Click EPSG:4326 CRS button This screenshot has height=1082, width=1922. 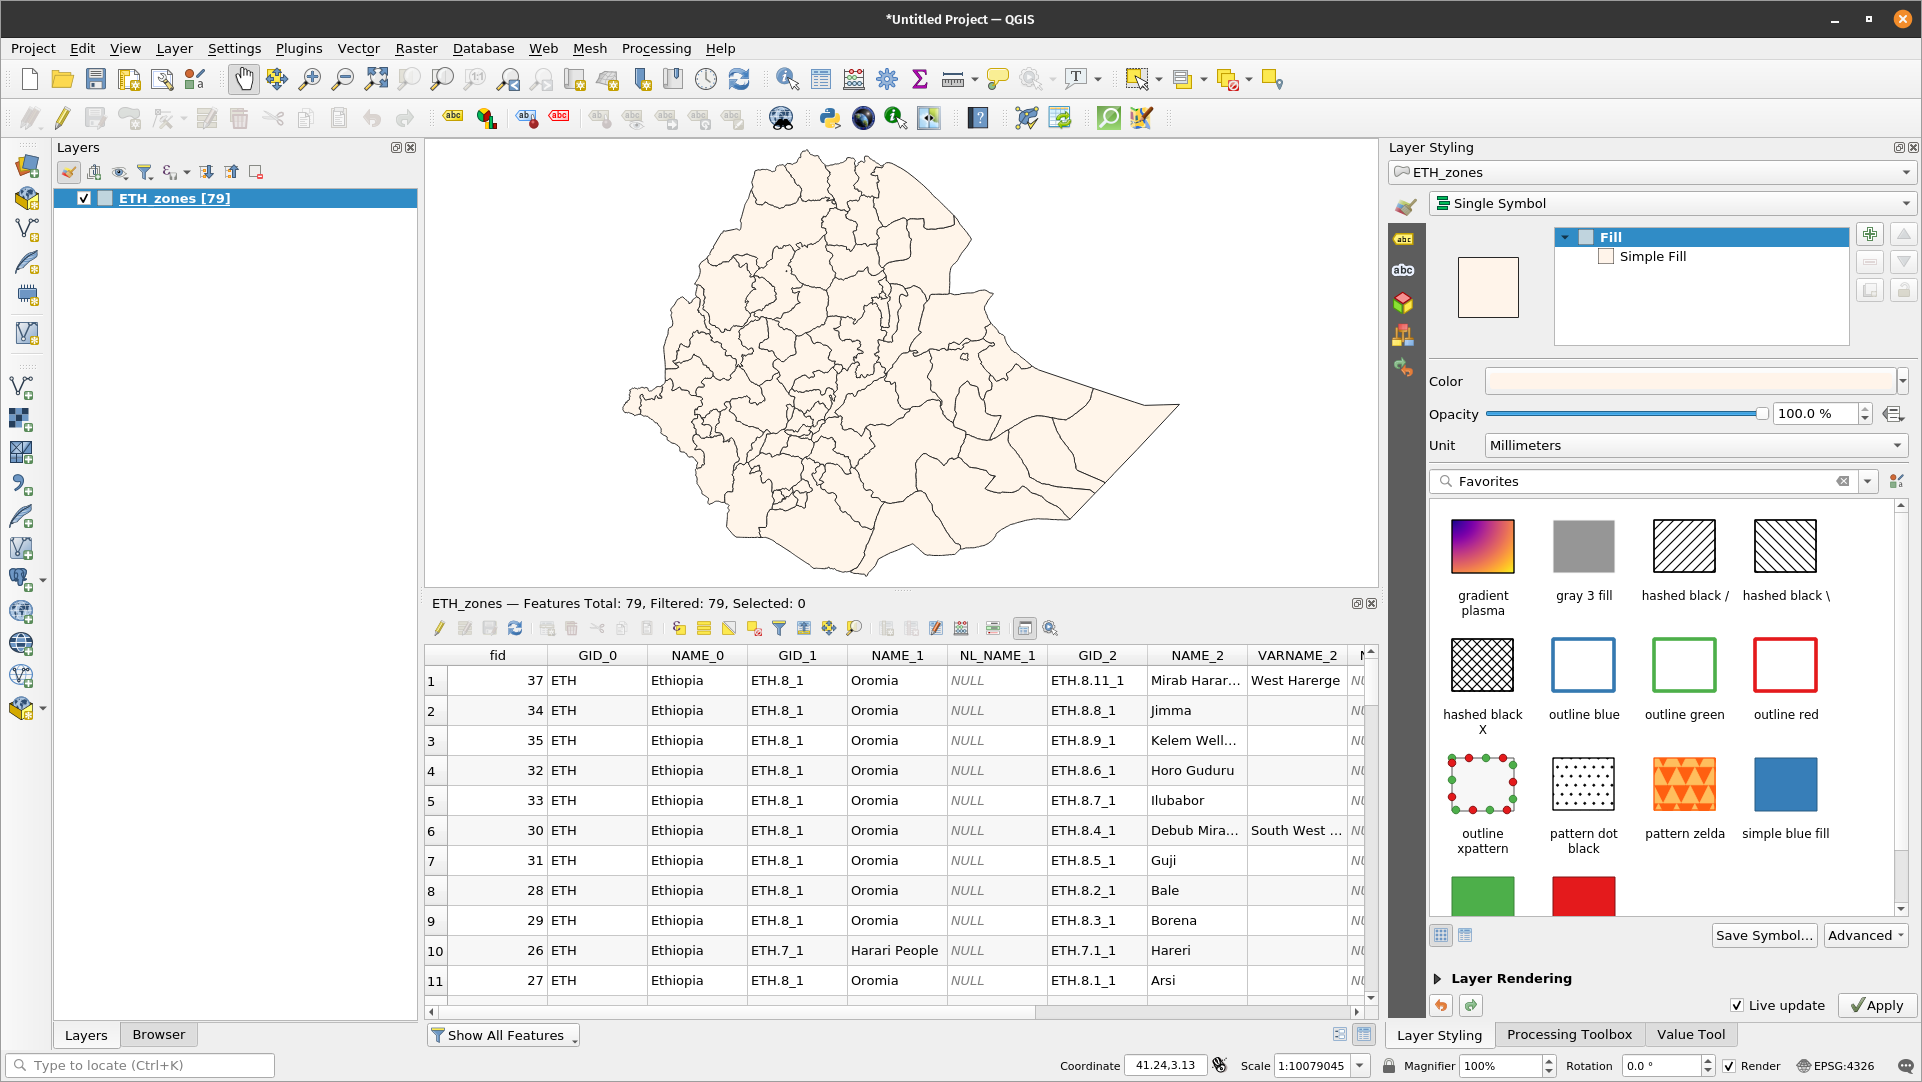(x=1835, y=1066)
